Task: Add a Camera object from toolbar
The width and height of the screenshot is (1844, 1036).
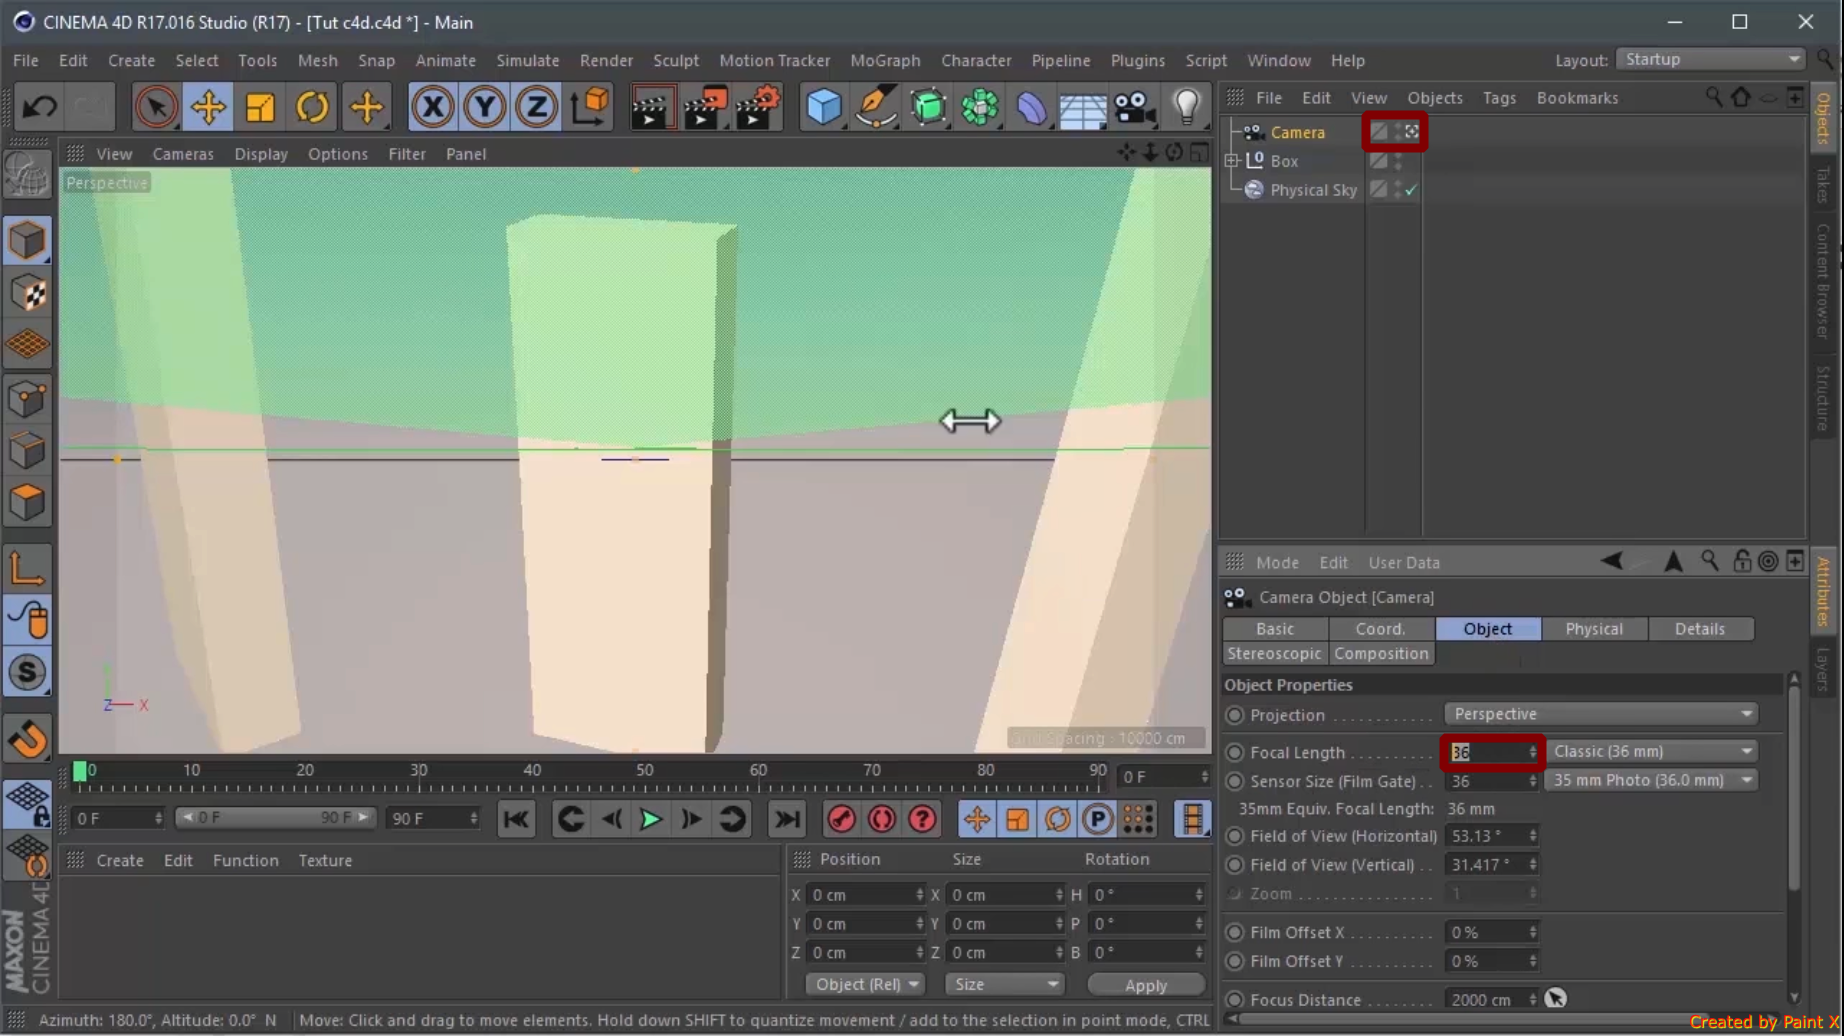Action: 1135,107
